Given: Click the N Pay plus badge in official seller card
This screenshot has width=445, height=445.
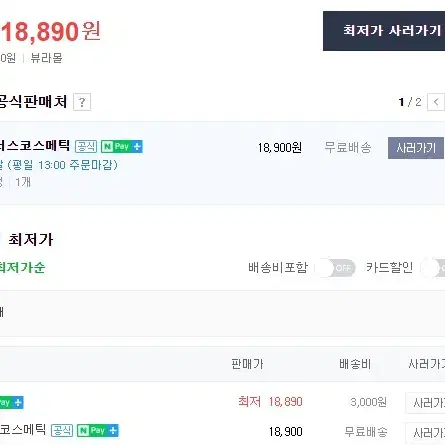Looking at the screenshot, I should pos(122,146).
